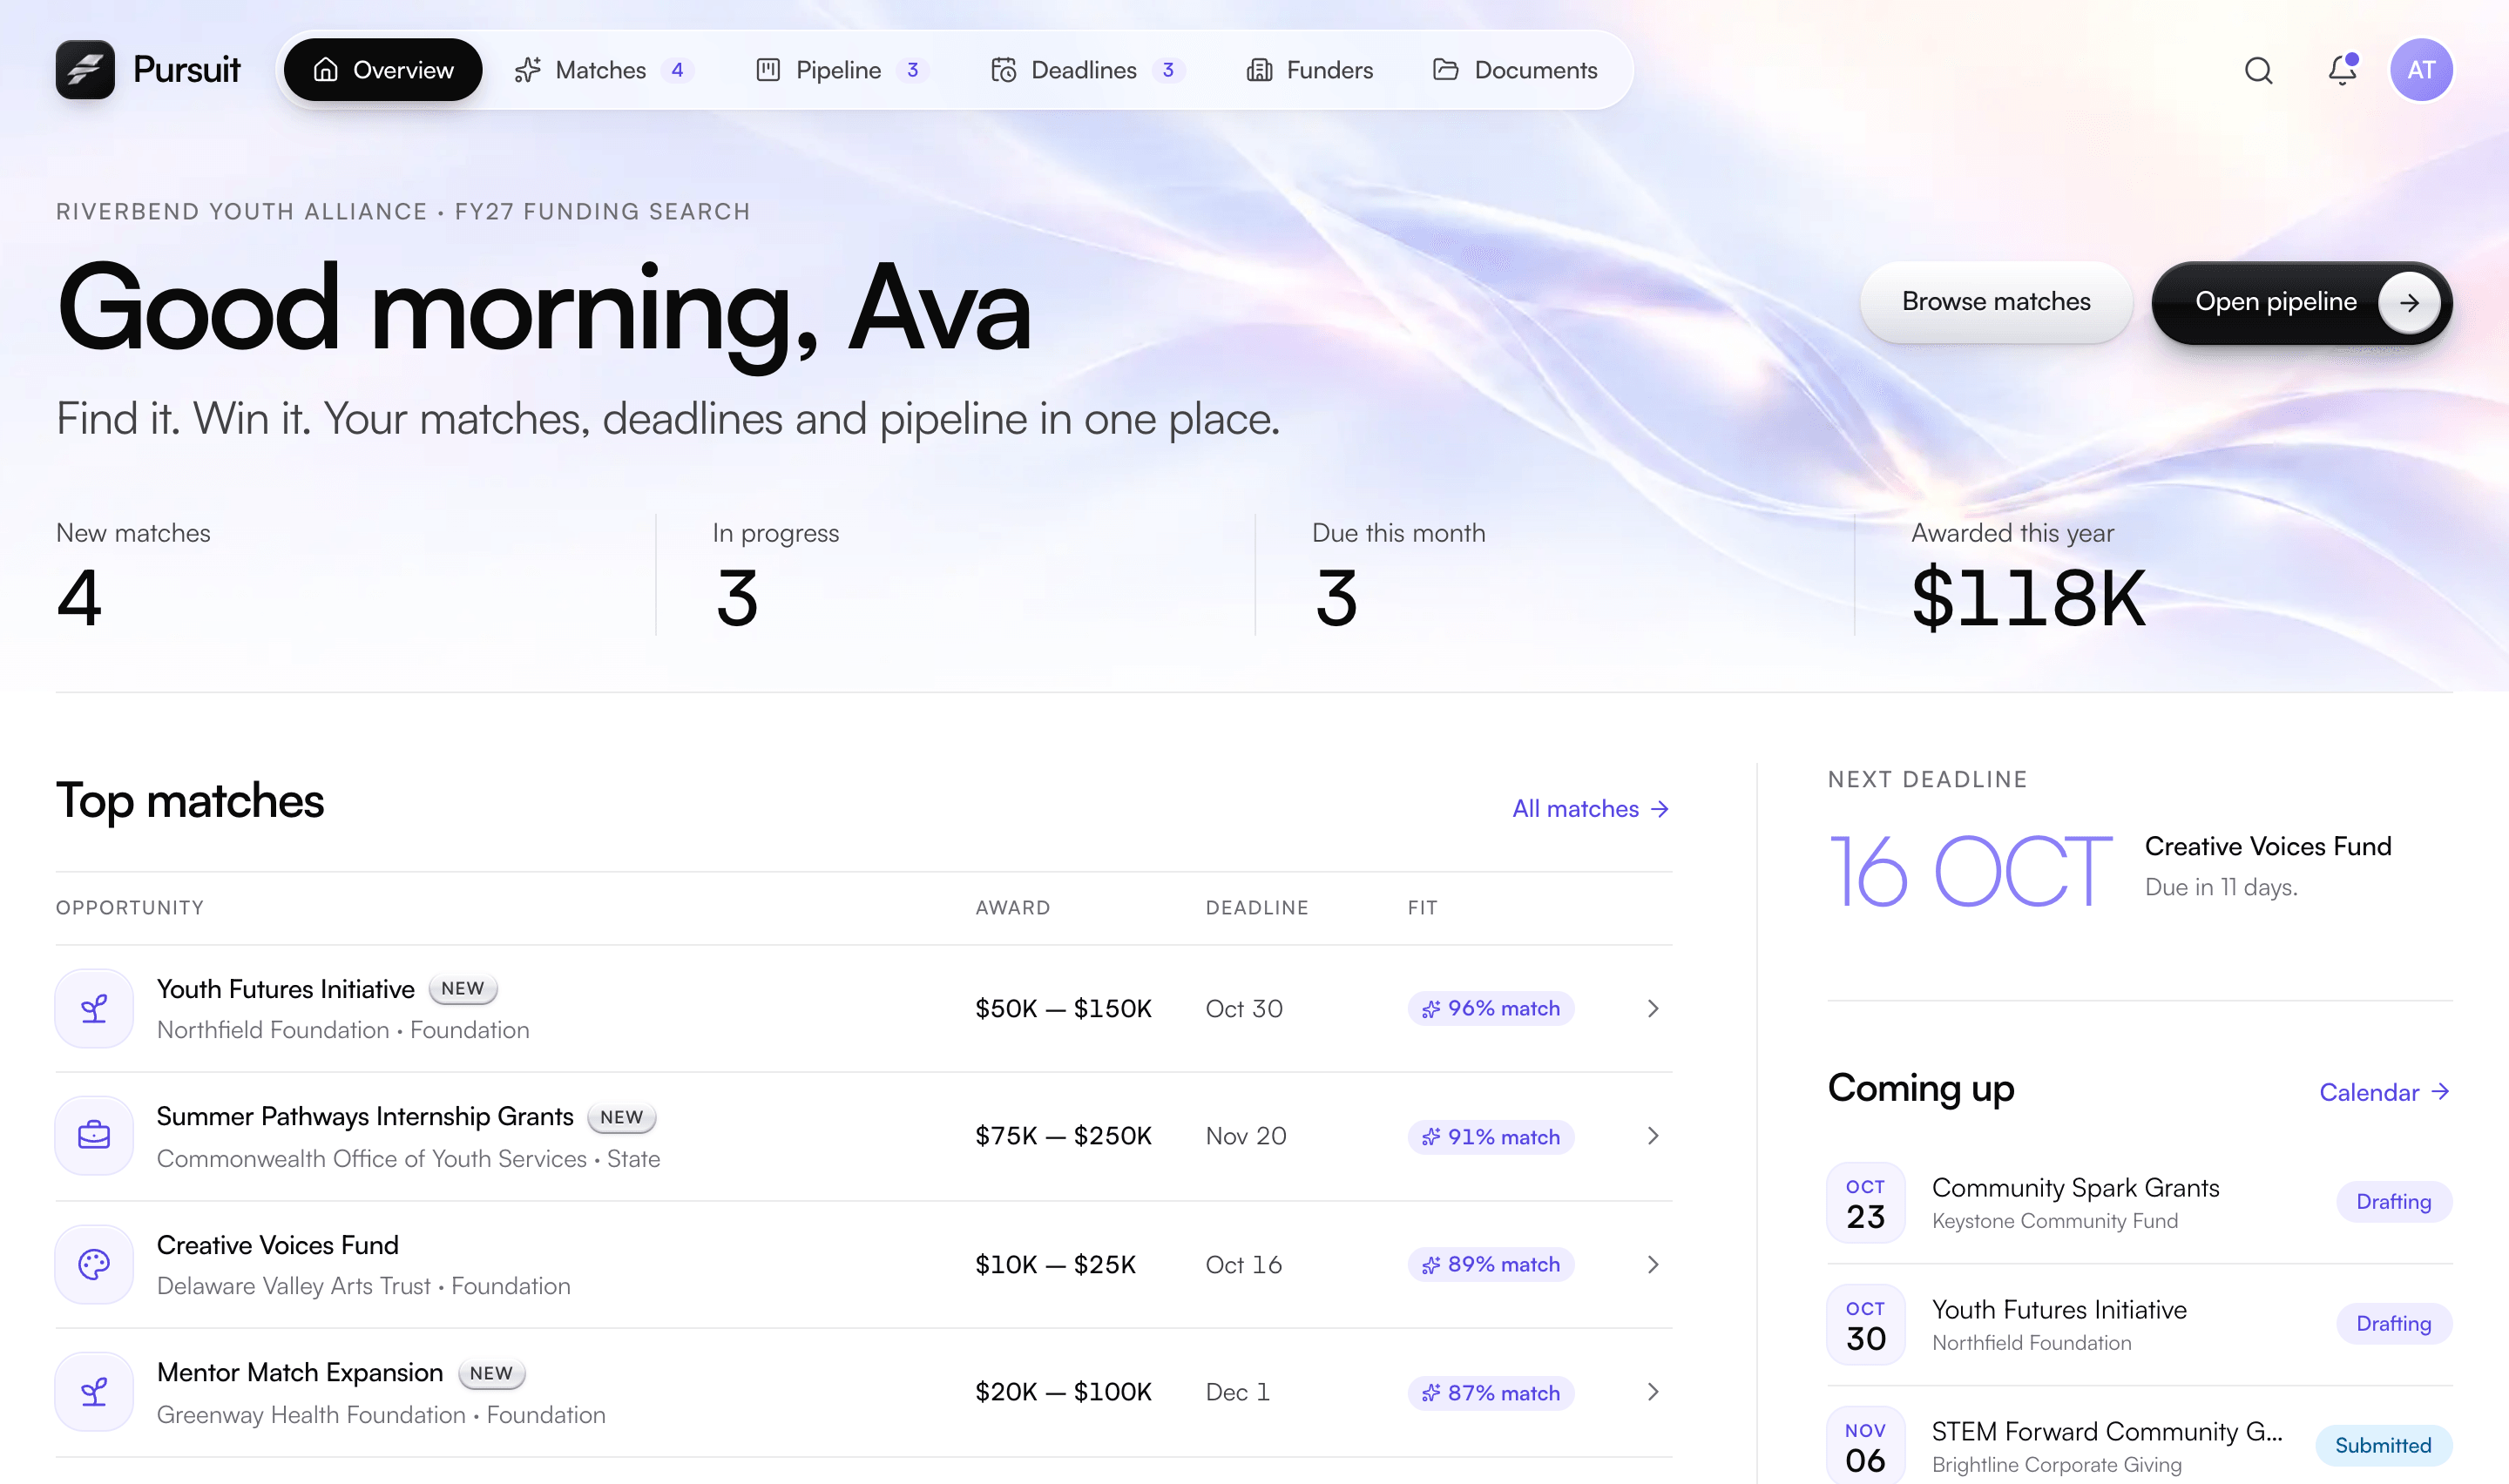Open the search magnifier icon
This screenshot has width=2509, height=1484.
click(2258, 70)
